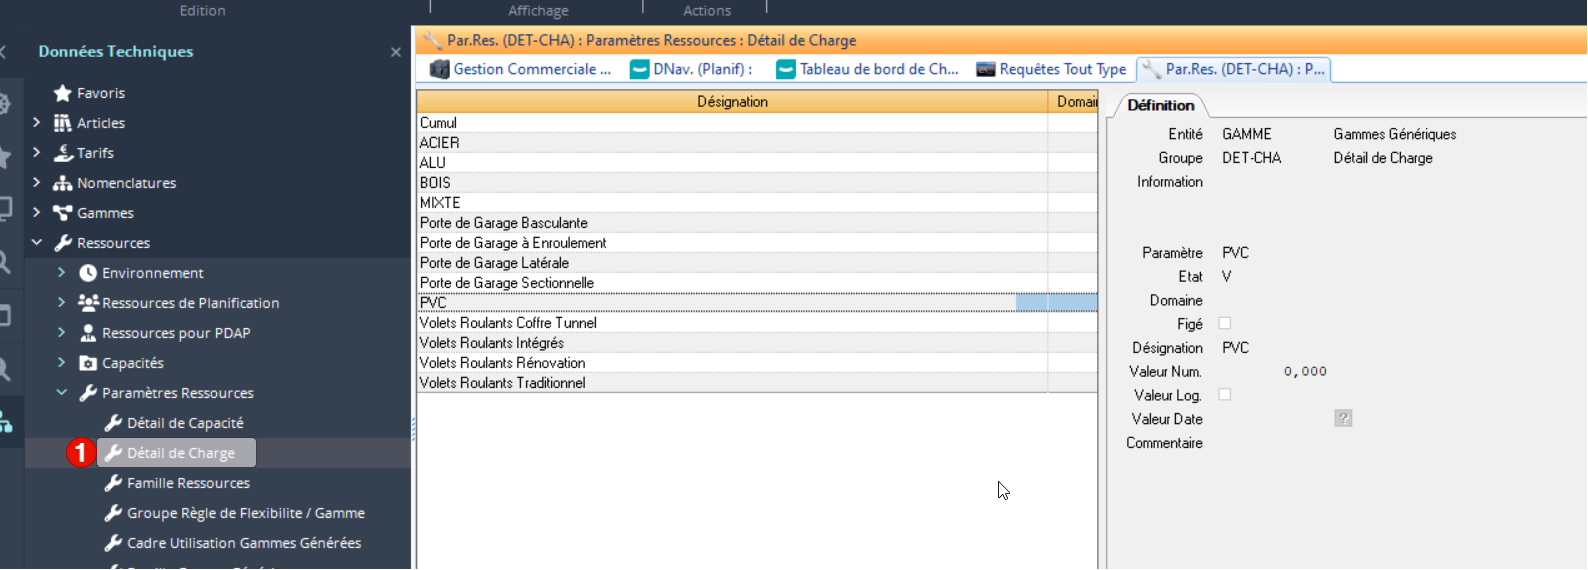Toggle the Figé checkbox

tap(1224, 324)
